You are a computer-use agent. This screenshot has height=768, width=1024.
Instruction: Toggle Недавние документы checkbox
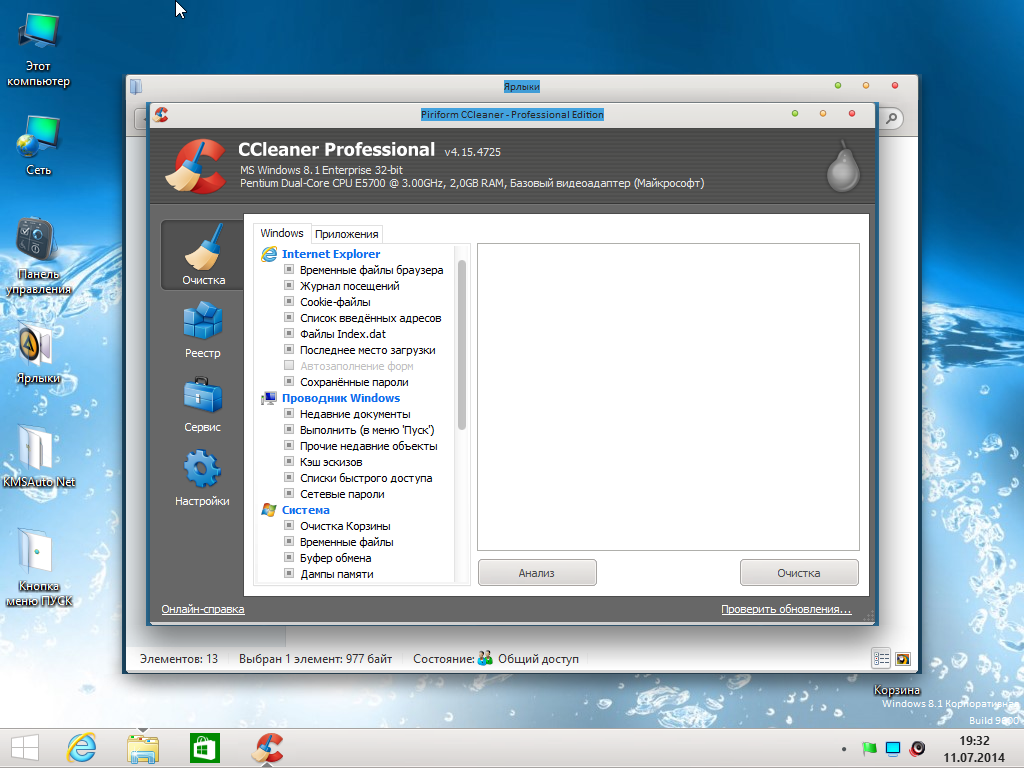point(289,413)
